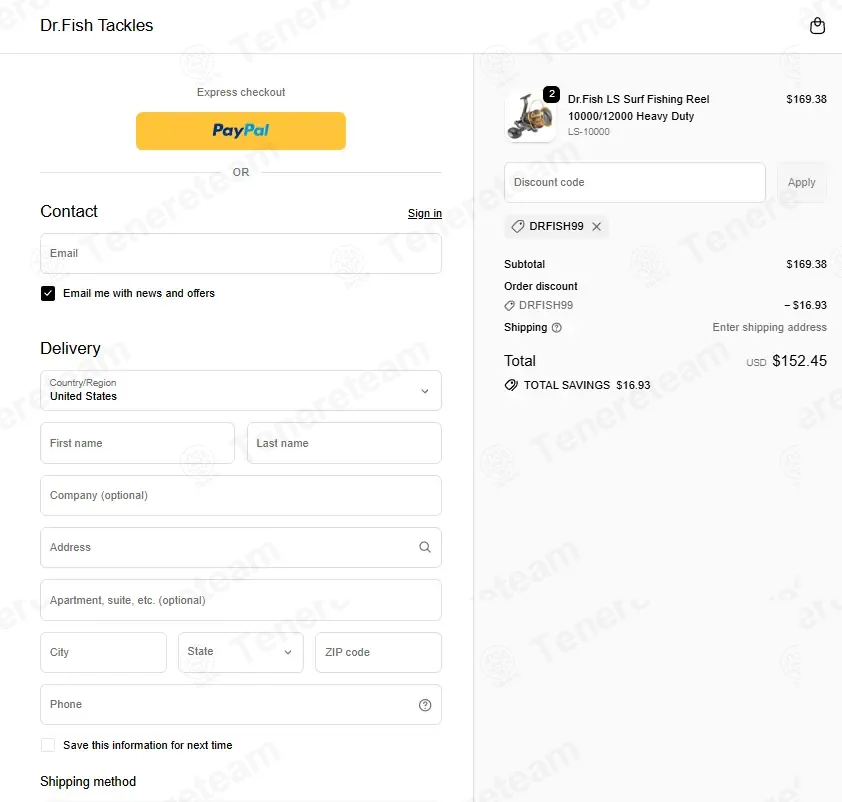Click the order discount amount – $16.93
This screenshot has height=802, width=842.
coord(805,305)
